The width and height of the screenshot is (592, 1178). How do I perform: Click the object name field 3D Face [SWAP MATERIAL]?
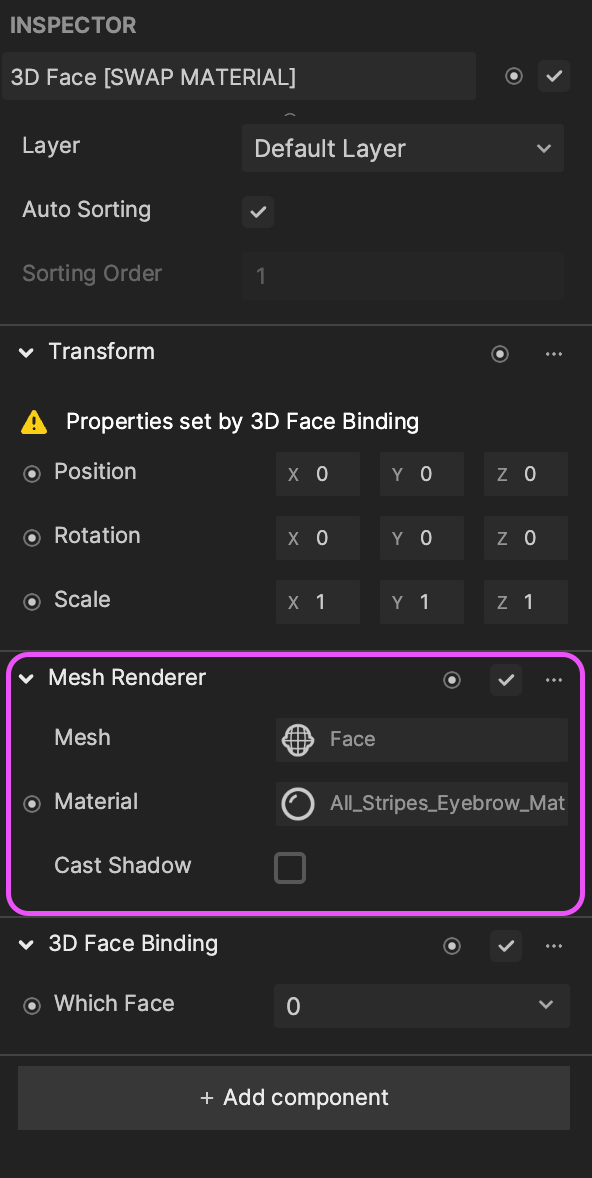point(239,76)
